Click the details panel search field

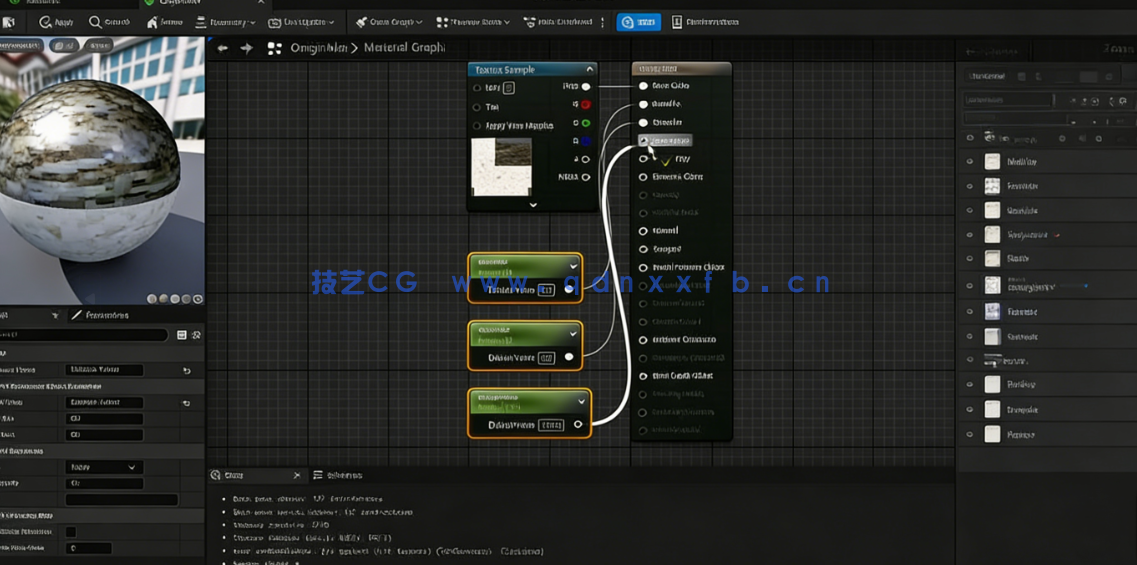point(83,335)
